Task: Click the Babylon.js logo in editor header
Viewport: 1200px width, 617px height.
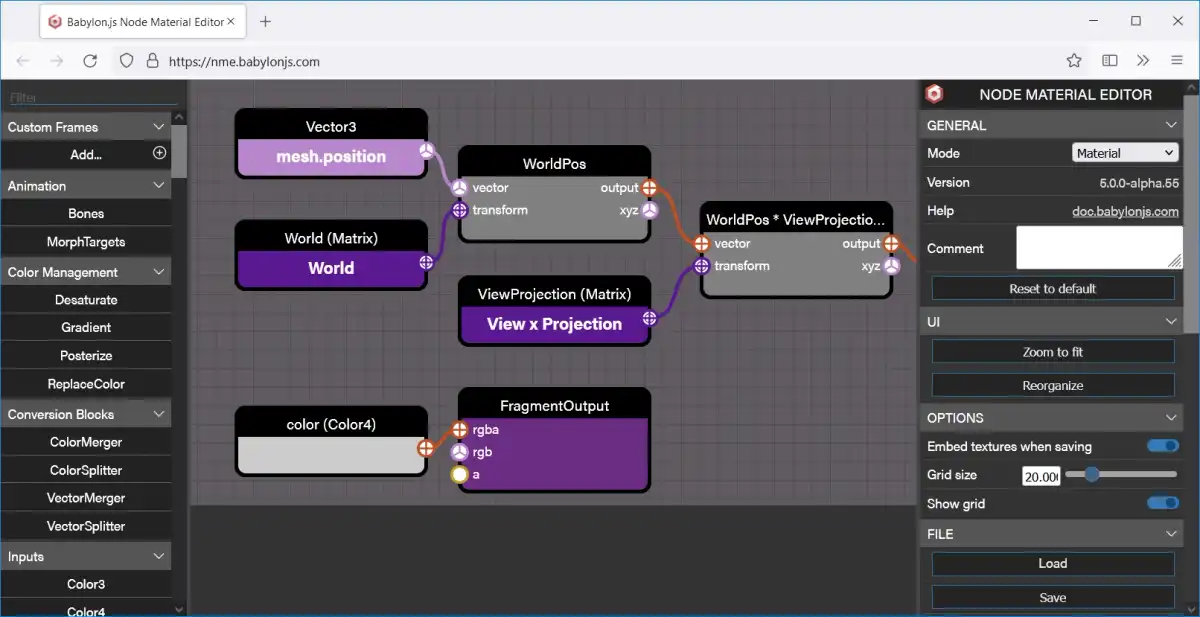Action: coord(934,94)
